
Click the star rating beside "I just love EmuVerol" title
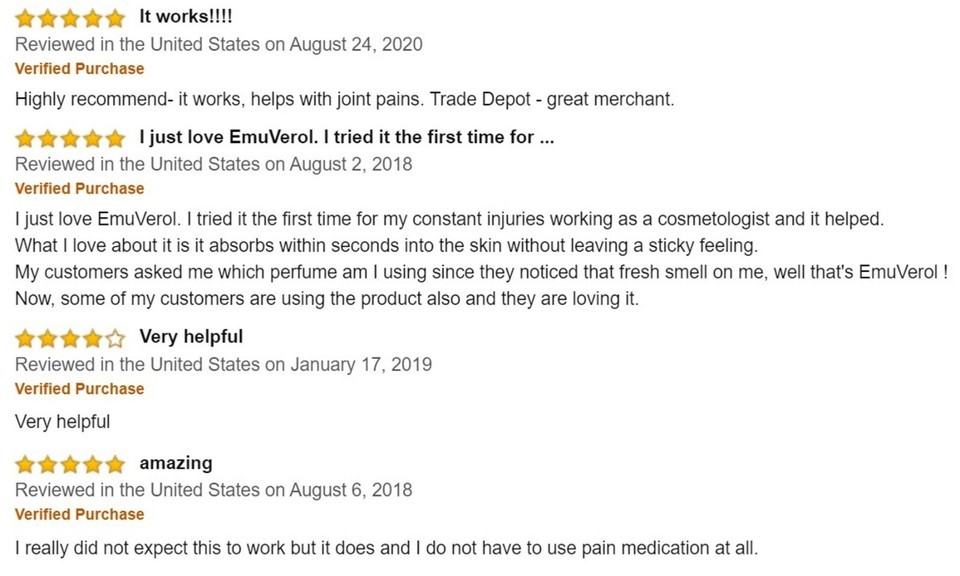click(x=70, y=138)
